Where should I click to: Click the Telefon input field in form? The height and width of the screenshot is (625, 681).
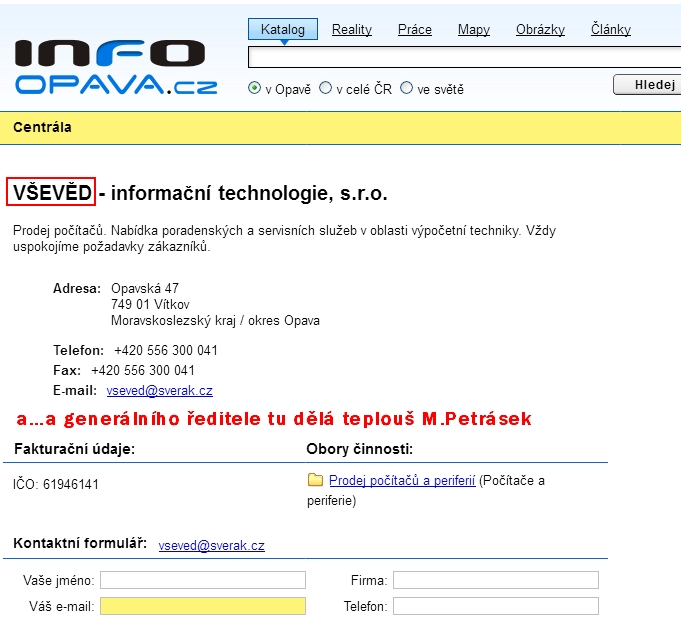[x=496, y=606]
